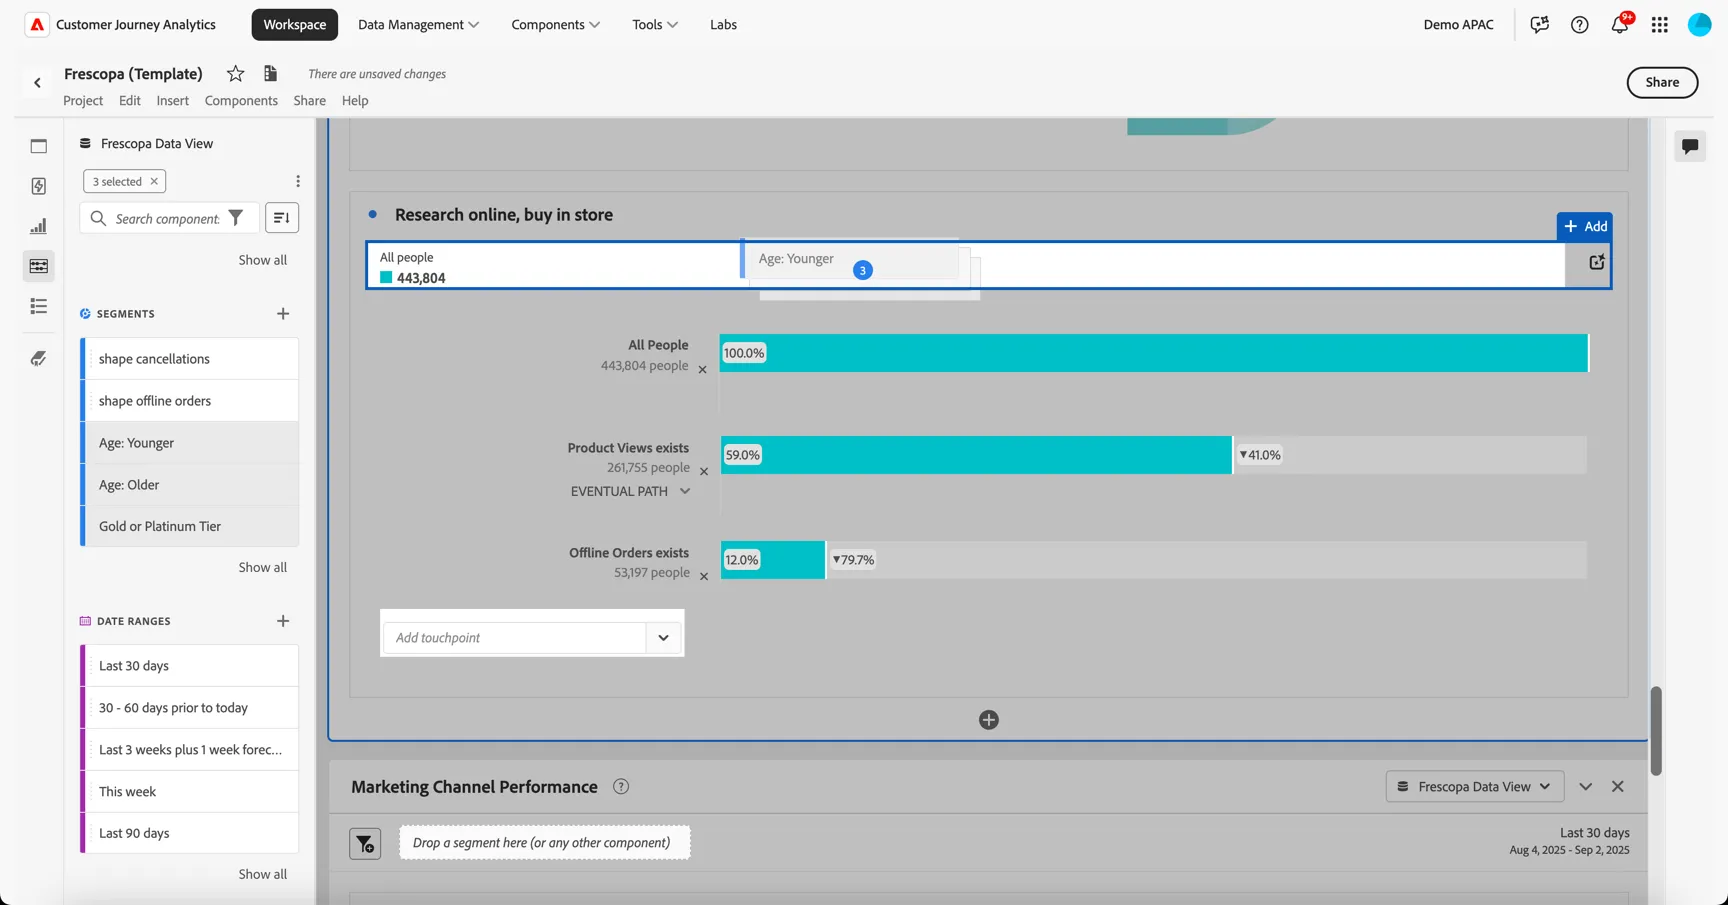Open the Components icon in left rail
1728x905 pixels.
pyautogui.click(x=39, y=266)
